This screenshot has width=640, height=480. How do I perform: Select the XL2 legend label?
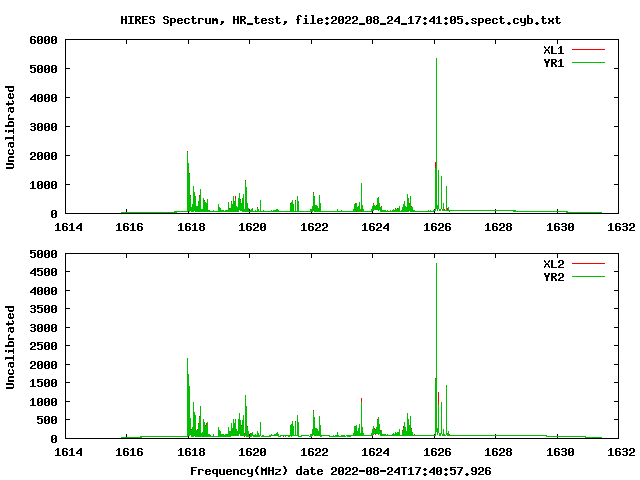(553, 264)
